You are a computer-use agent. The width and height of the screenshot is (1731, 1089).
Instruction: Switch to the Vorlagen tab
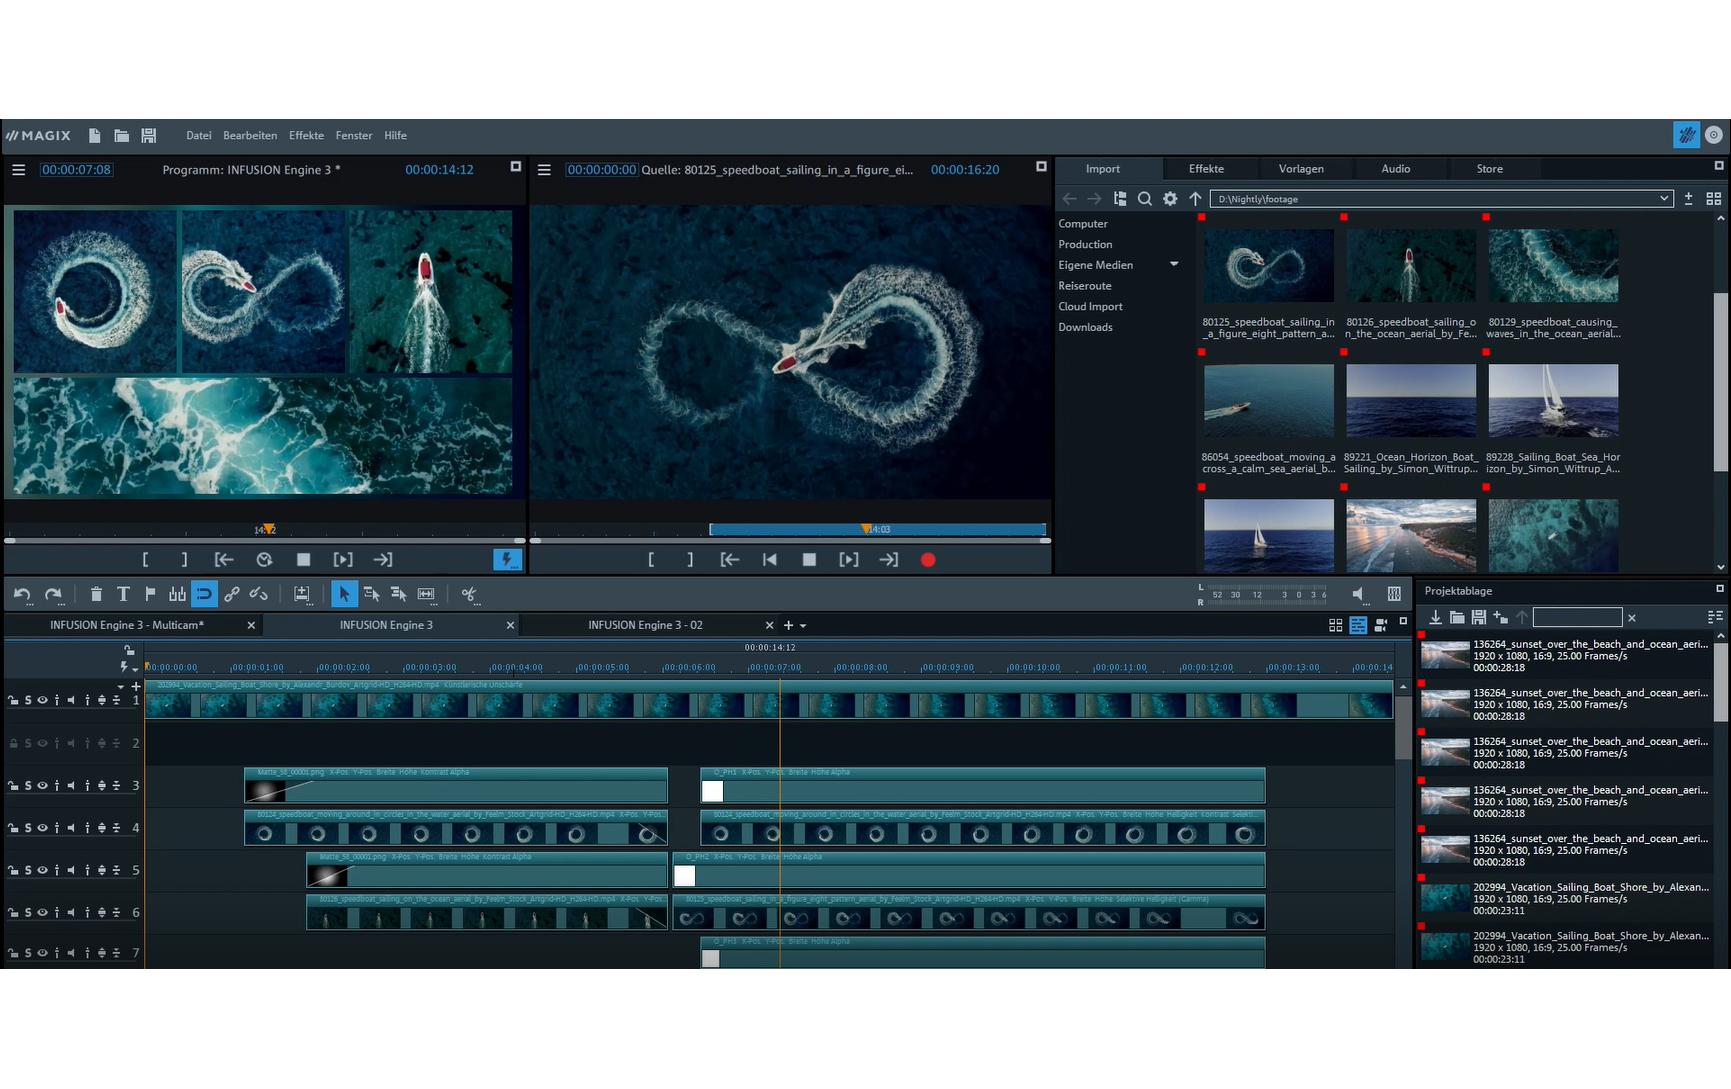(x=1300, y=169)
